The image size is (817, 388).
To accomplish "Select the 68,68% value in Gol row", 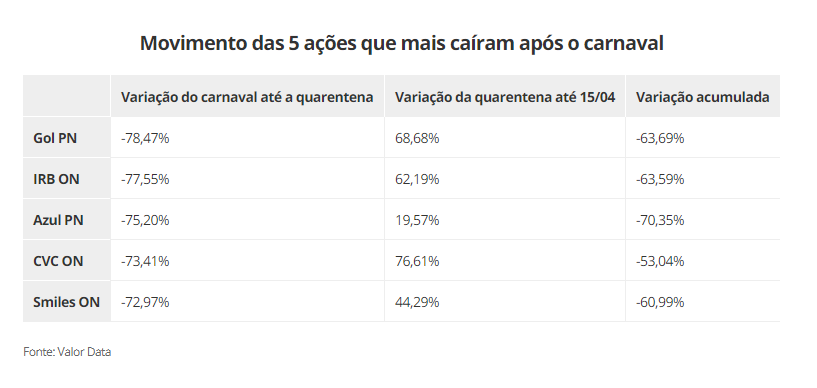I will [x=417, y=138].
